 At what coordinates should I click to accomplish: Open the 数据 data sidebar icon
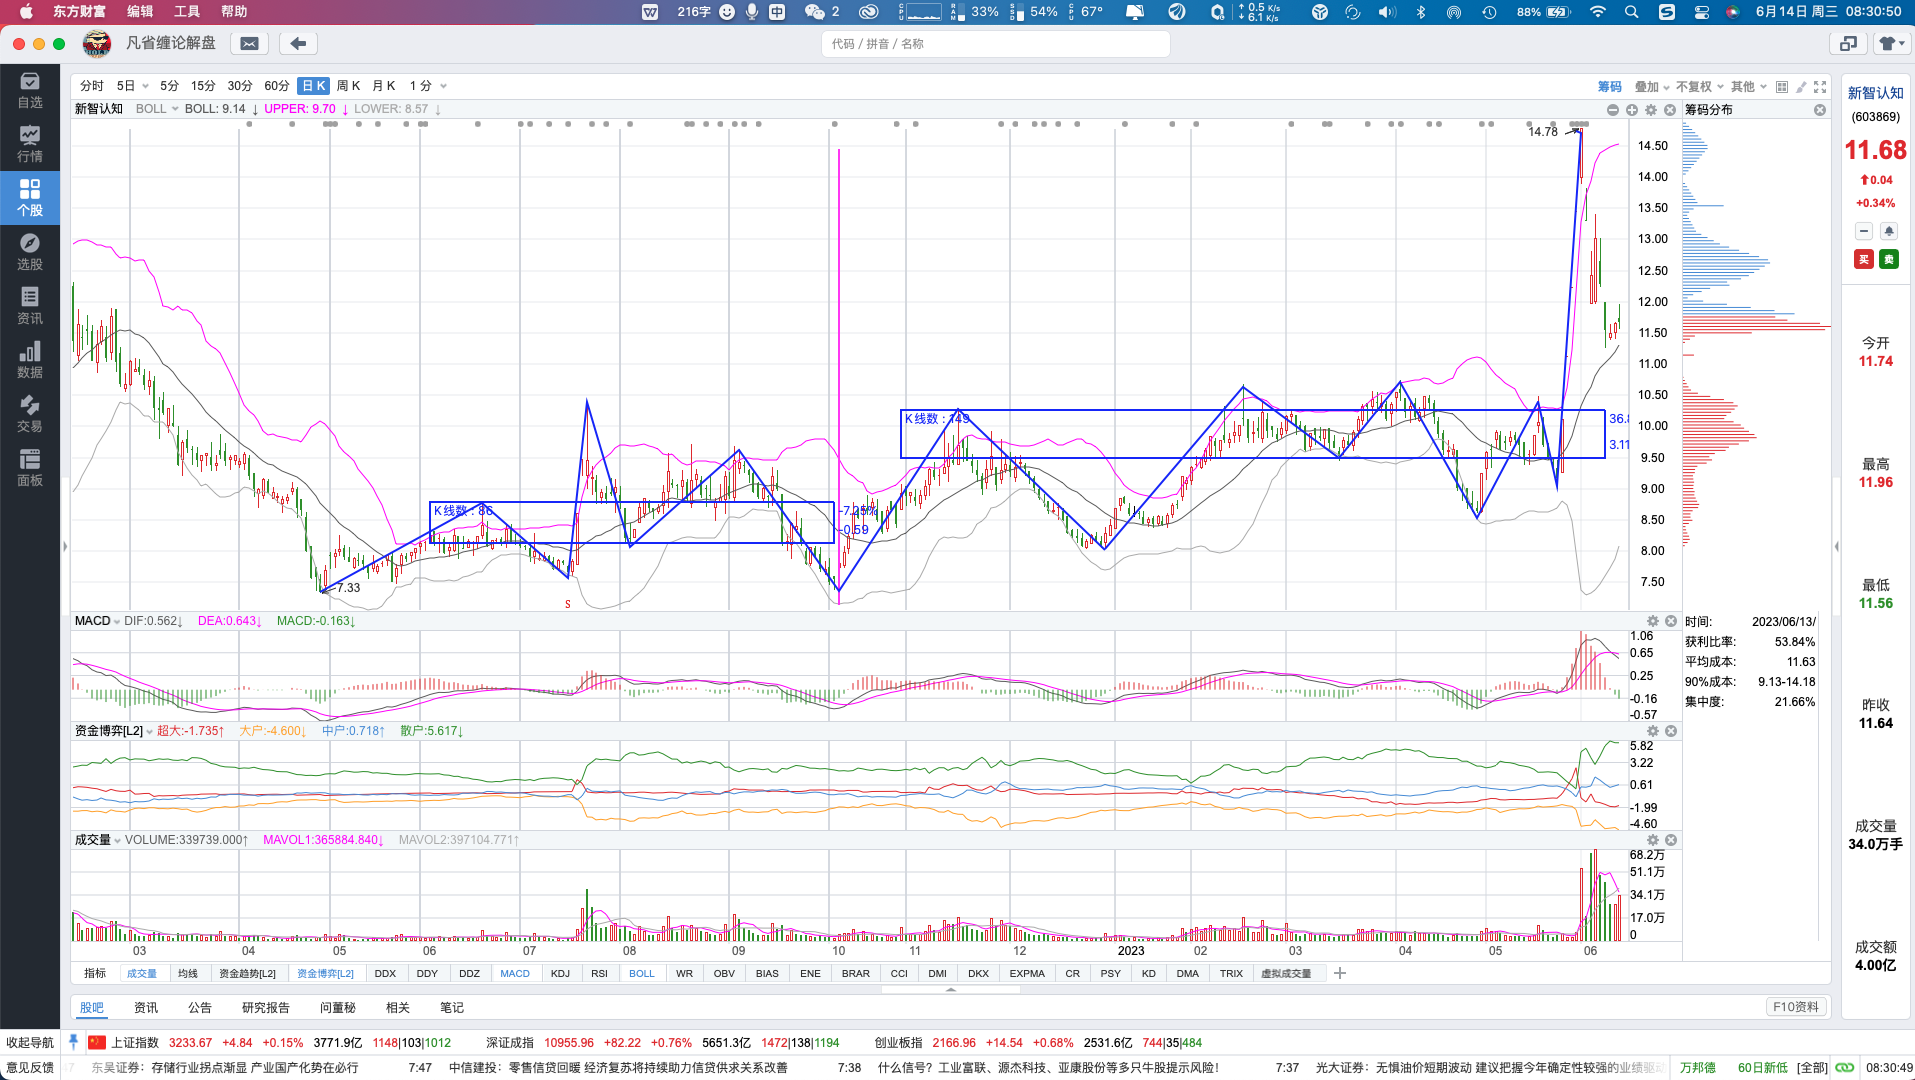30,360
